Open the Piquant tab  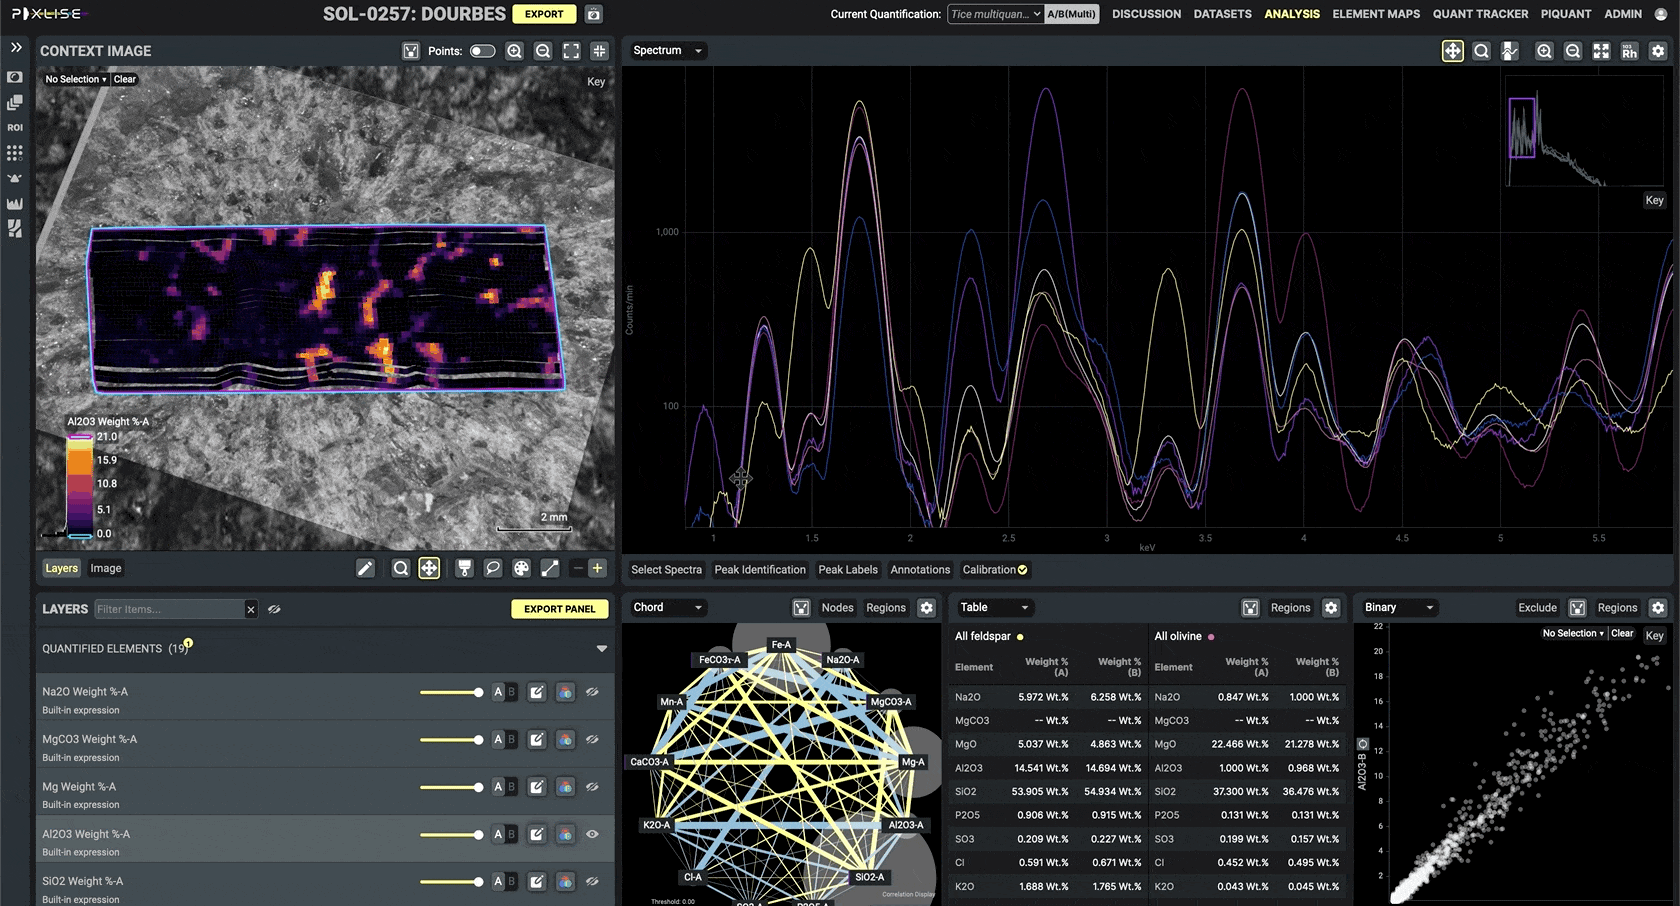(1566, 14)
